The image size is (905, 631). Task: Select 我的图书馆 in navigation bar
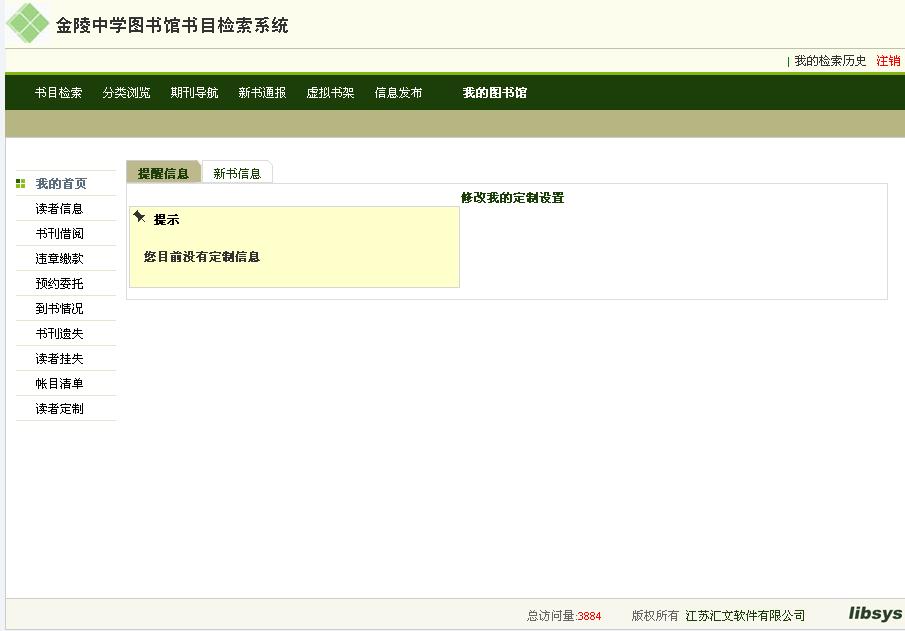coord(495,92)
